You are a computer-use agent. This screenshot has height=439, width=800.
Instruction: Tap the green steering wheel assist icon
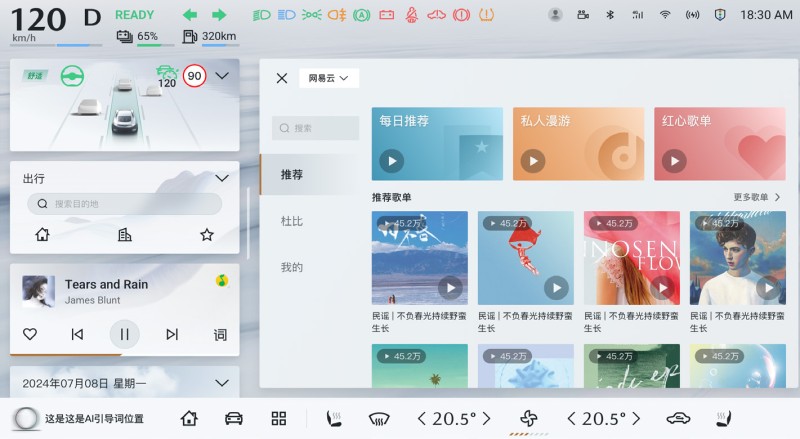pos(72,77)
